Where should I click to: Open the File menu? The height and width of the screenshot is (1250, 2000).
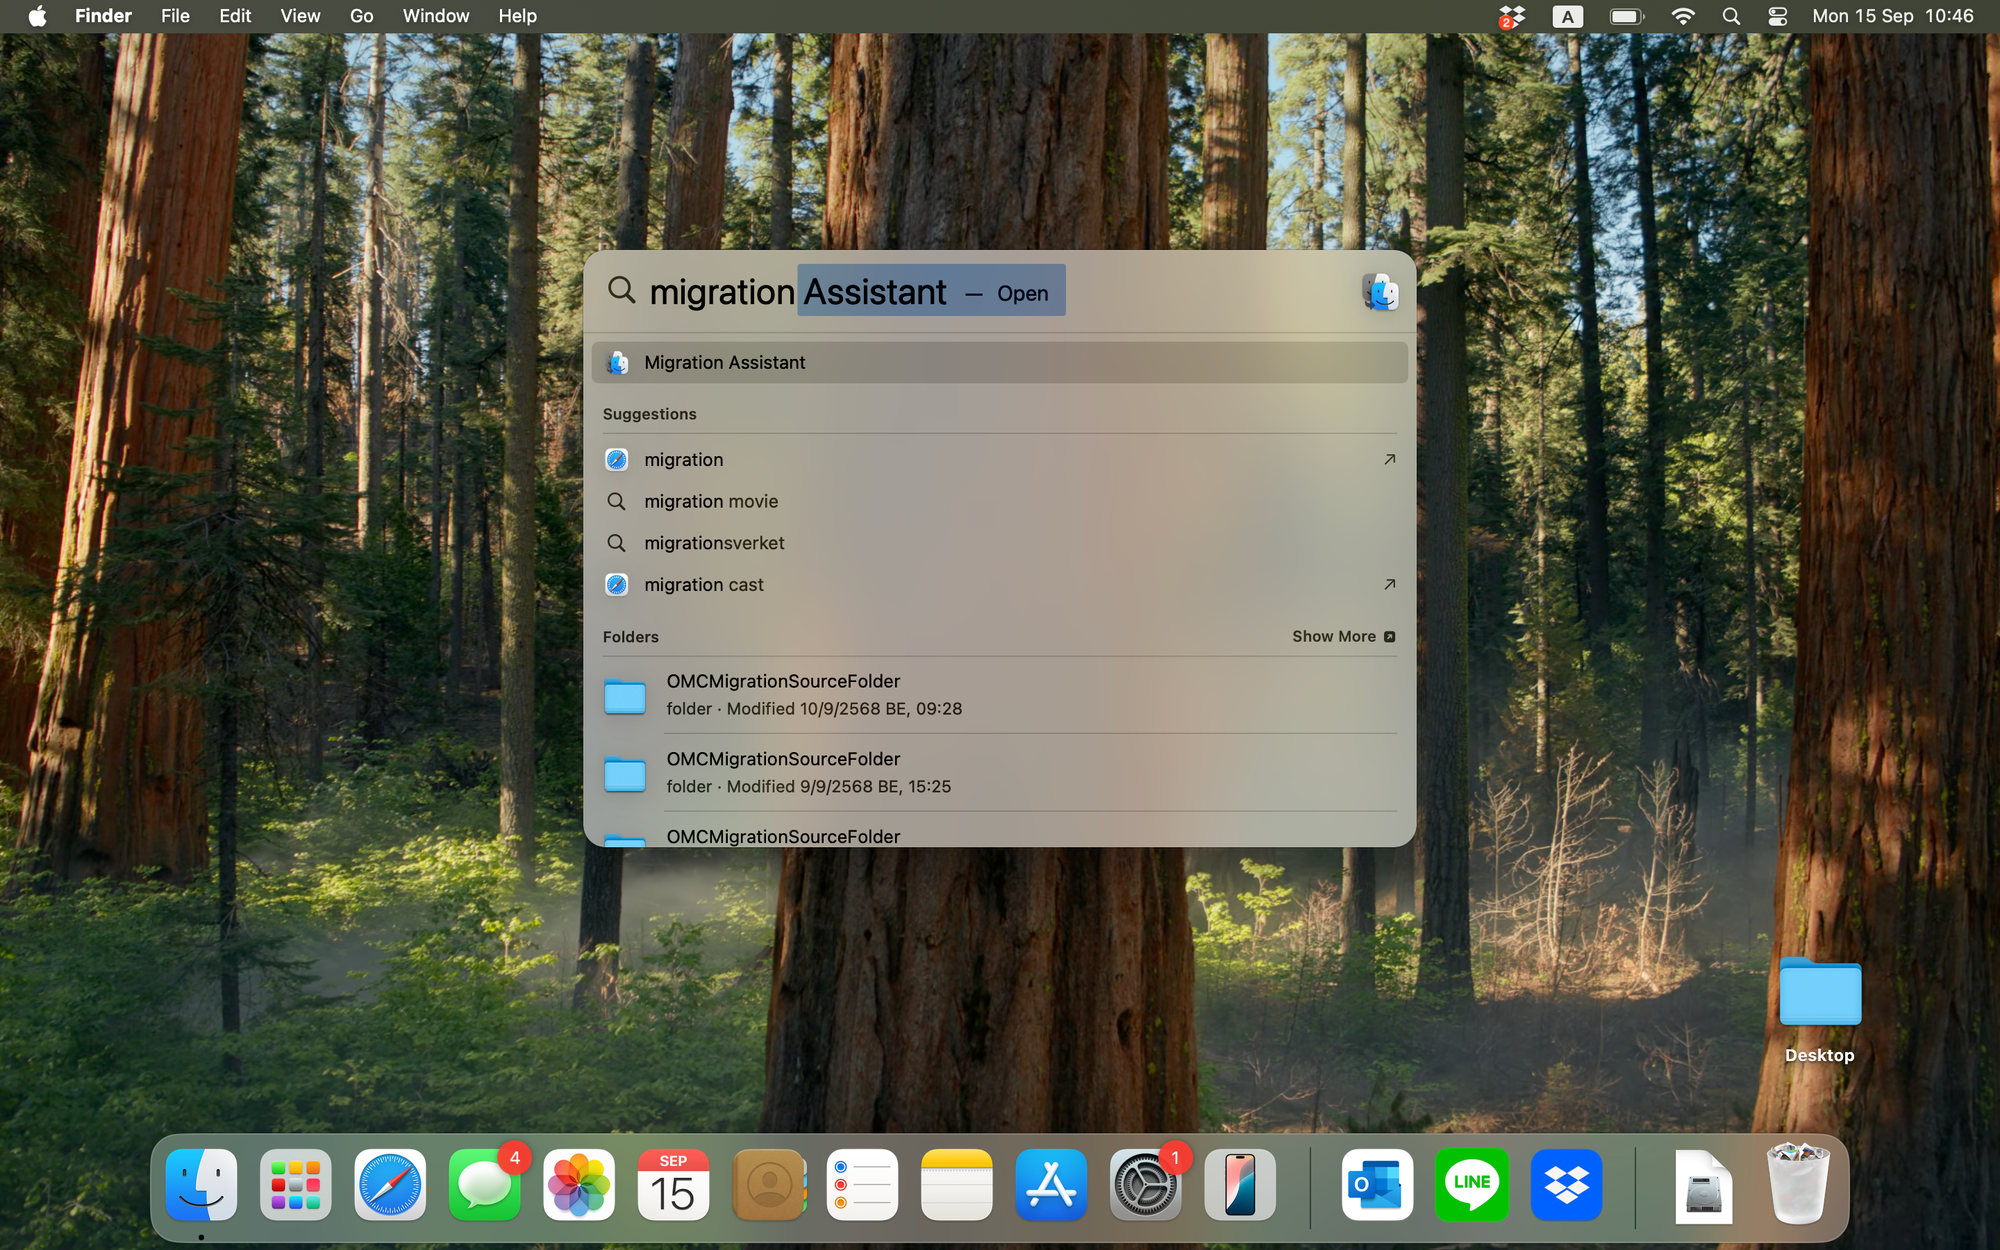pos(175,16)
